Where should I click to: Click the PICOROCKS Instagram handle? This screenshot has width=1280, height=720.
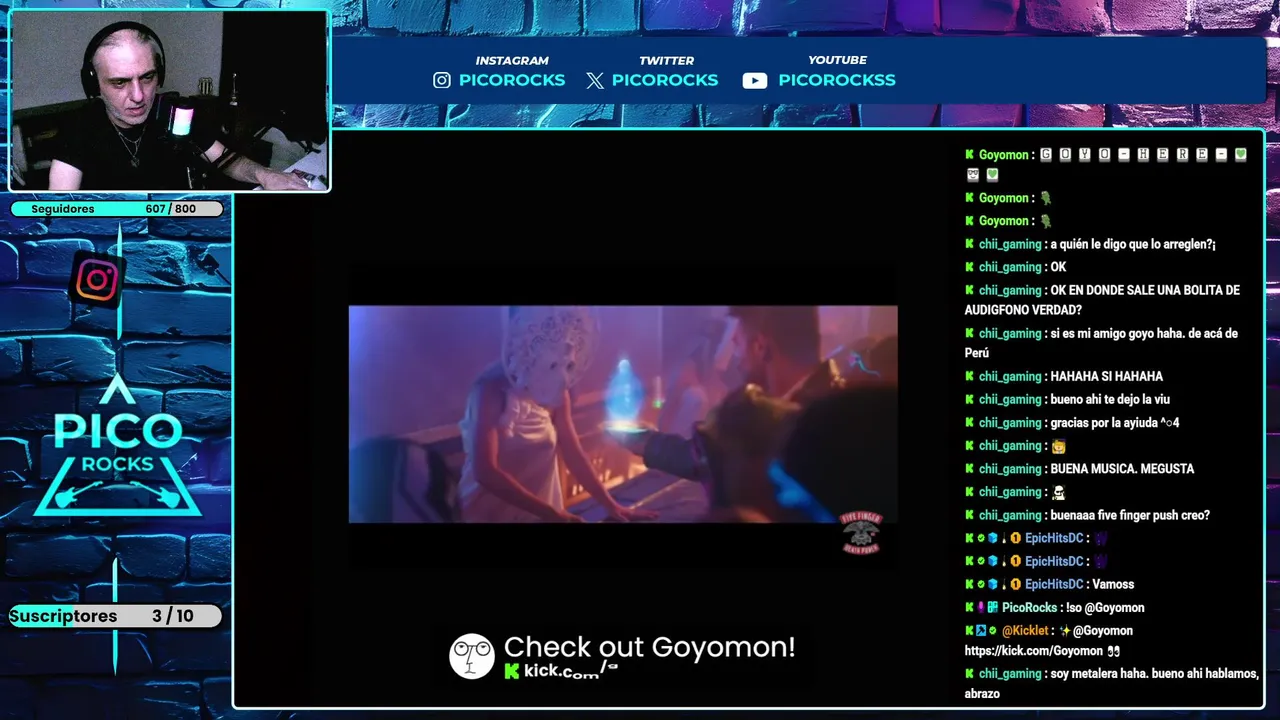point(512,80)
